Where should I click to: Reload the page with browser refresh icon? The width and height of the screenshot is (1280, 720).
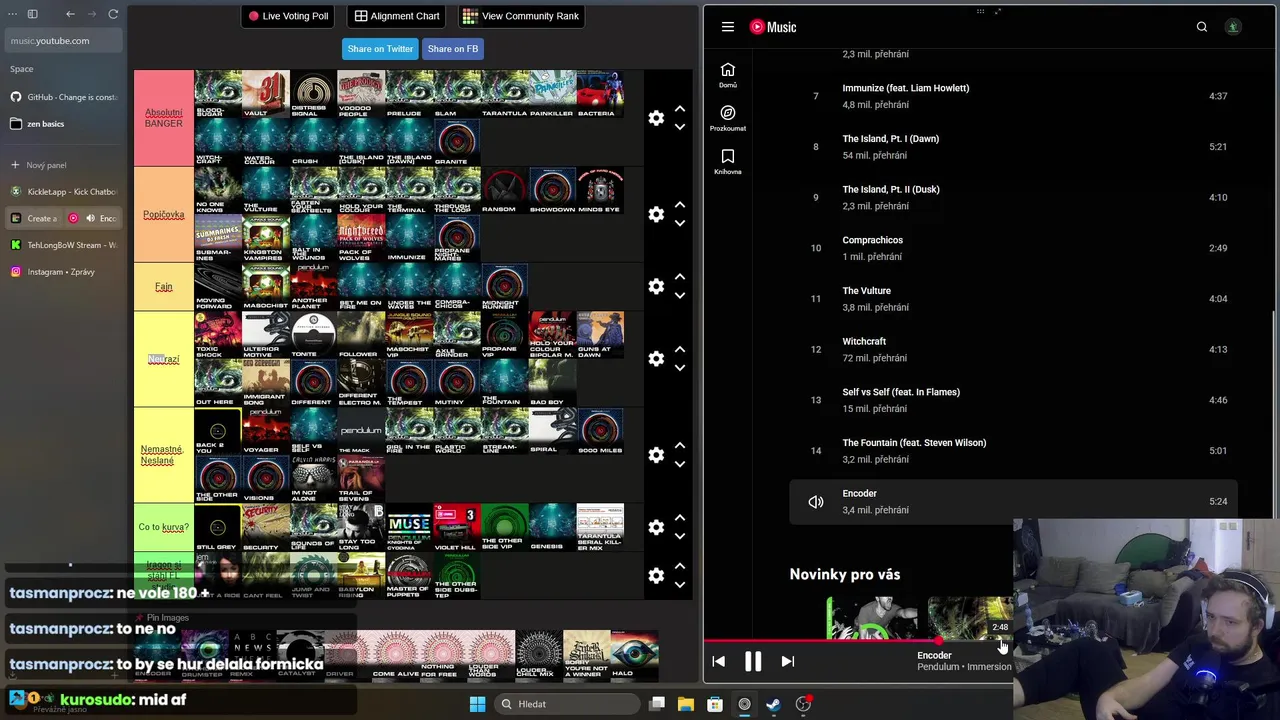[x=113, y=14]
